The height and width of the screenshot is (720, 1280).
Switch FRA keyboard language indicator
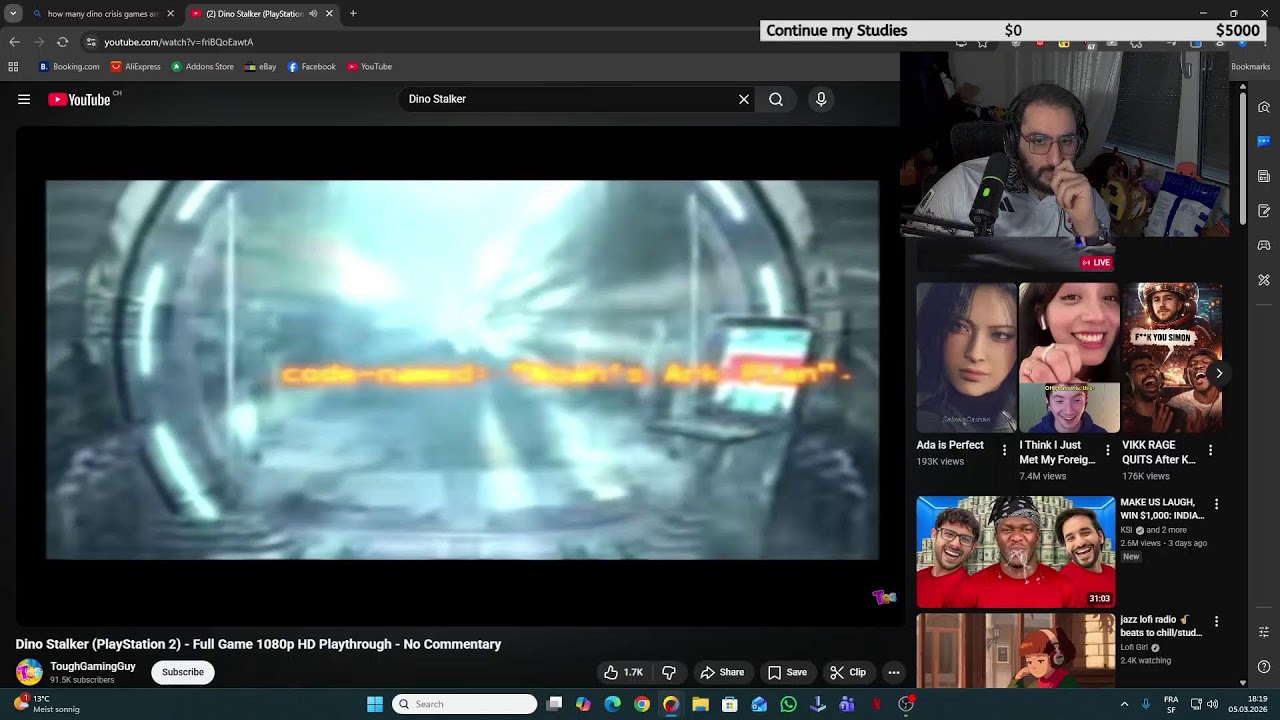(x=1171, y=704)
